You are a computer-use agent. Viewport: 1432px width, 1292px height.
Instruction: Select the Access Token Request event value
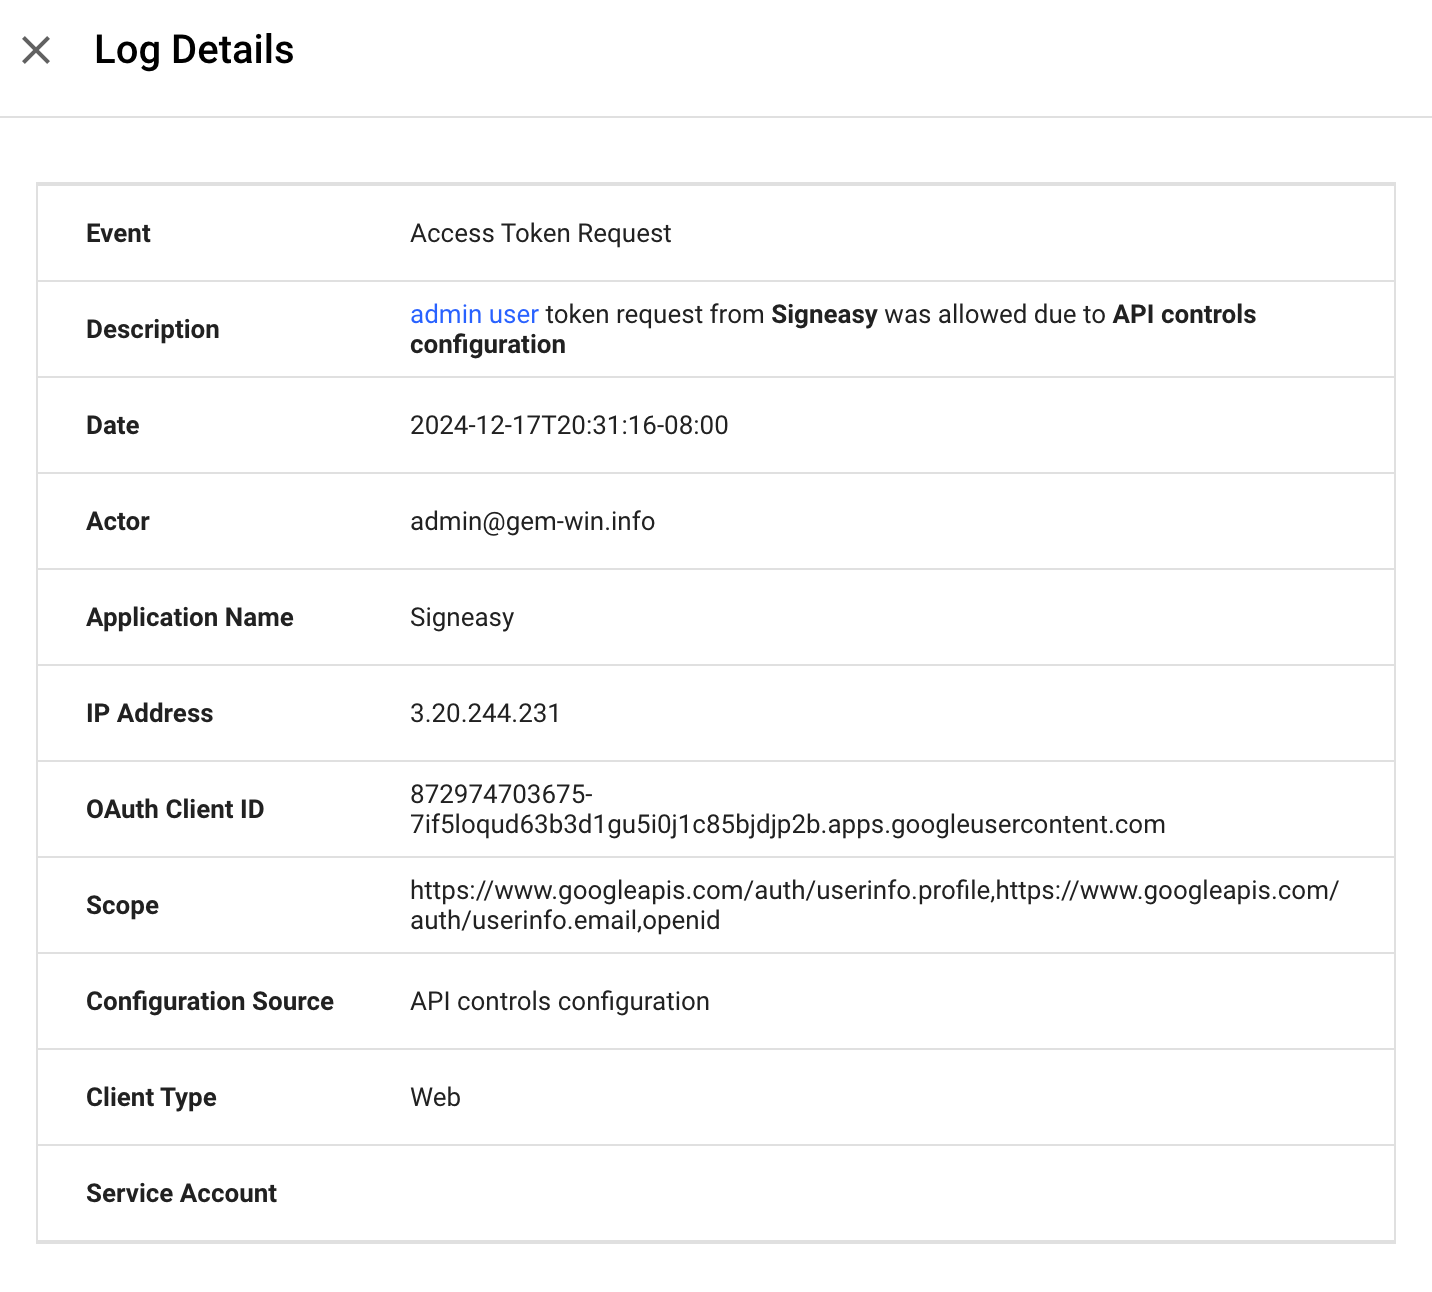[x=540, y=234]
